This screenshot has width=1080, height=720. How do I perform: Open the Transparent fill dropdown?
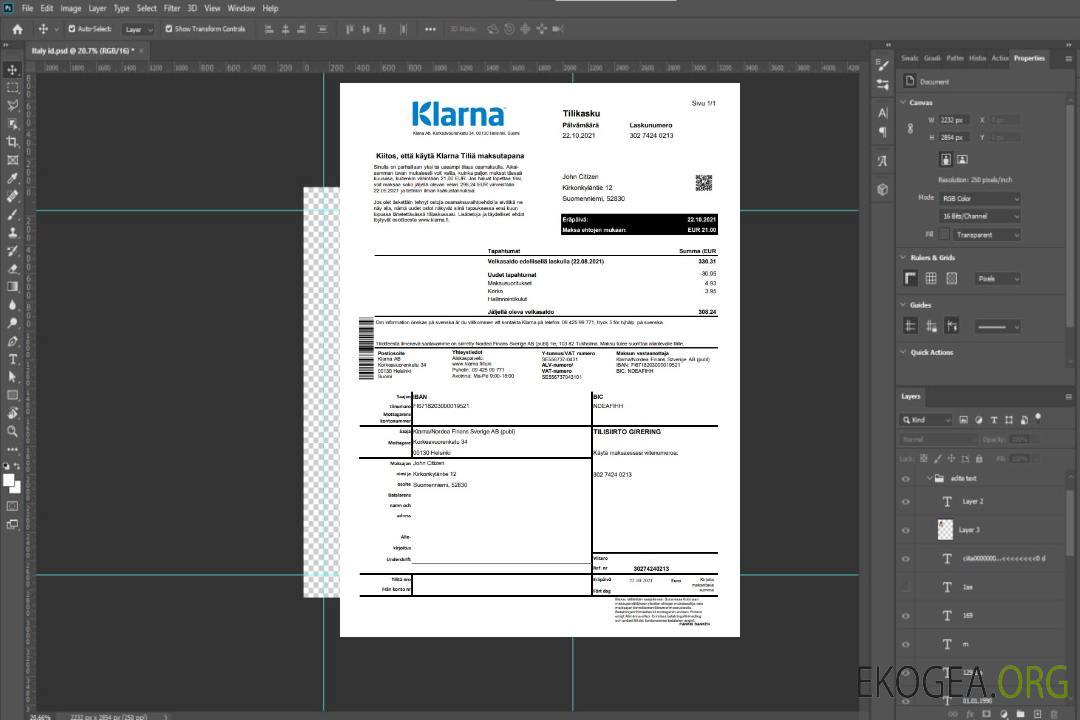pyautogui.click(x=987, y=235)
